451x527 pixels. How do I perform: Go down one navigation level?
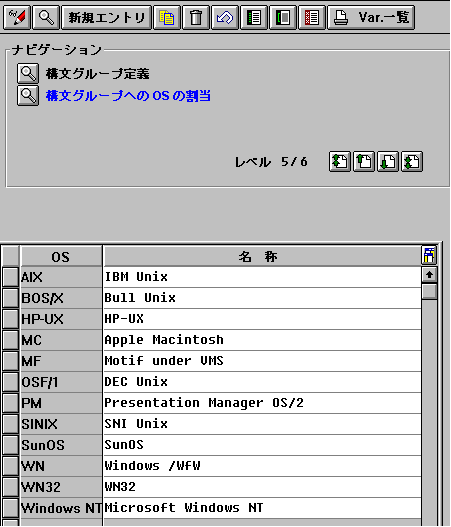[388, 162]
